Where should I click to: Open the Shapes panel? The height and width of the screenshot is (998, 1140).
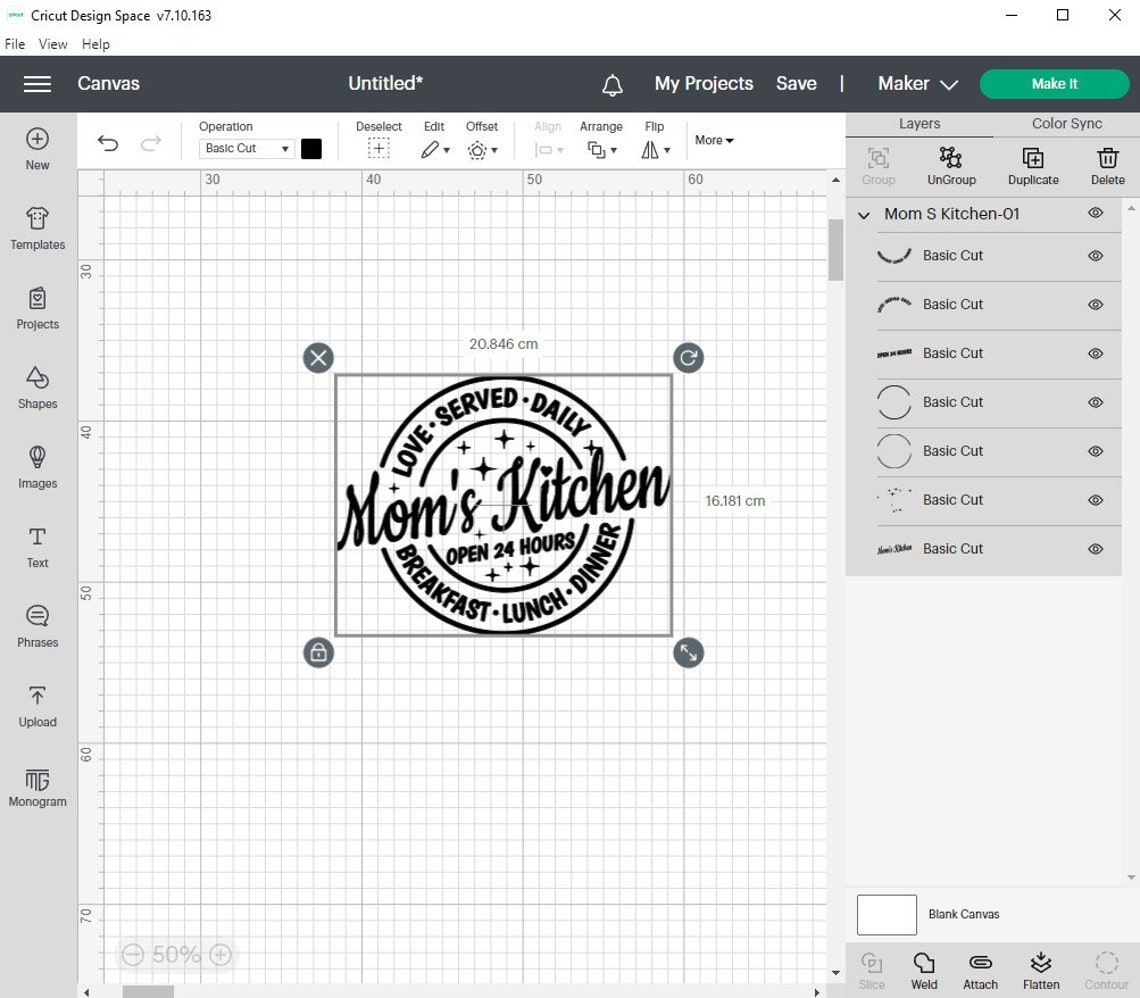[x=37, y=386]
